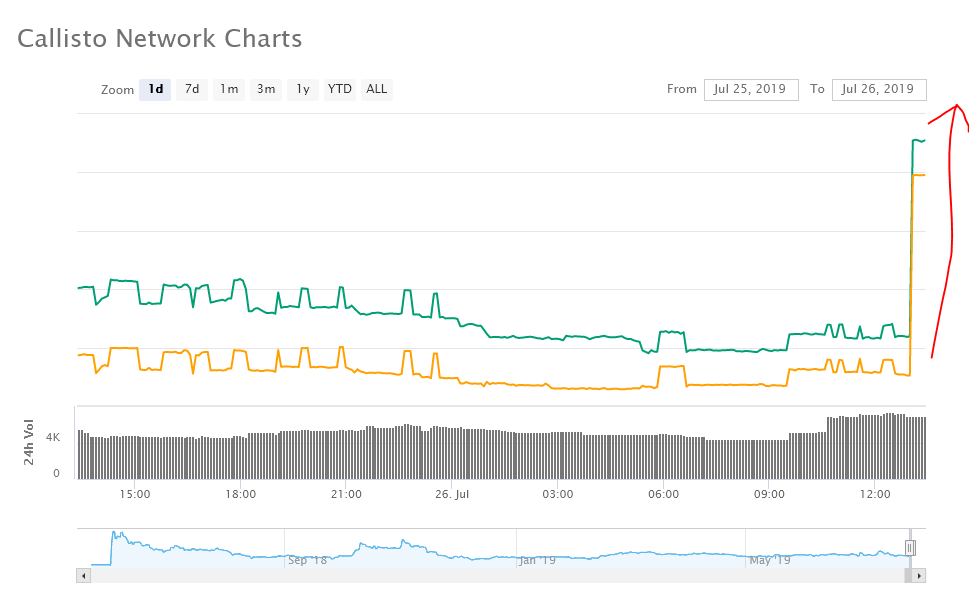The width and height of the screenshot is (969, 596).
Task: Click the horizontal navigator scrollbar track
Action: (497, 576)
